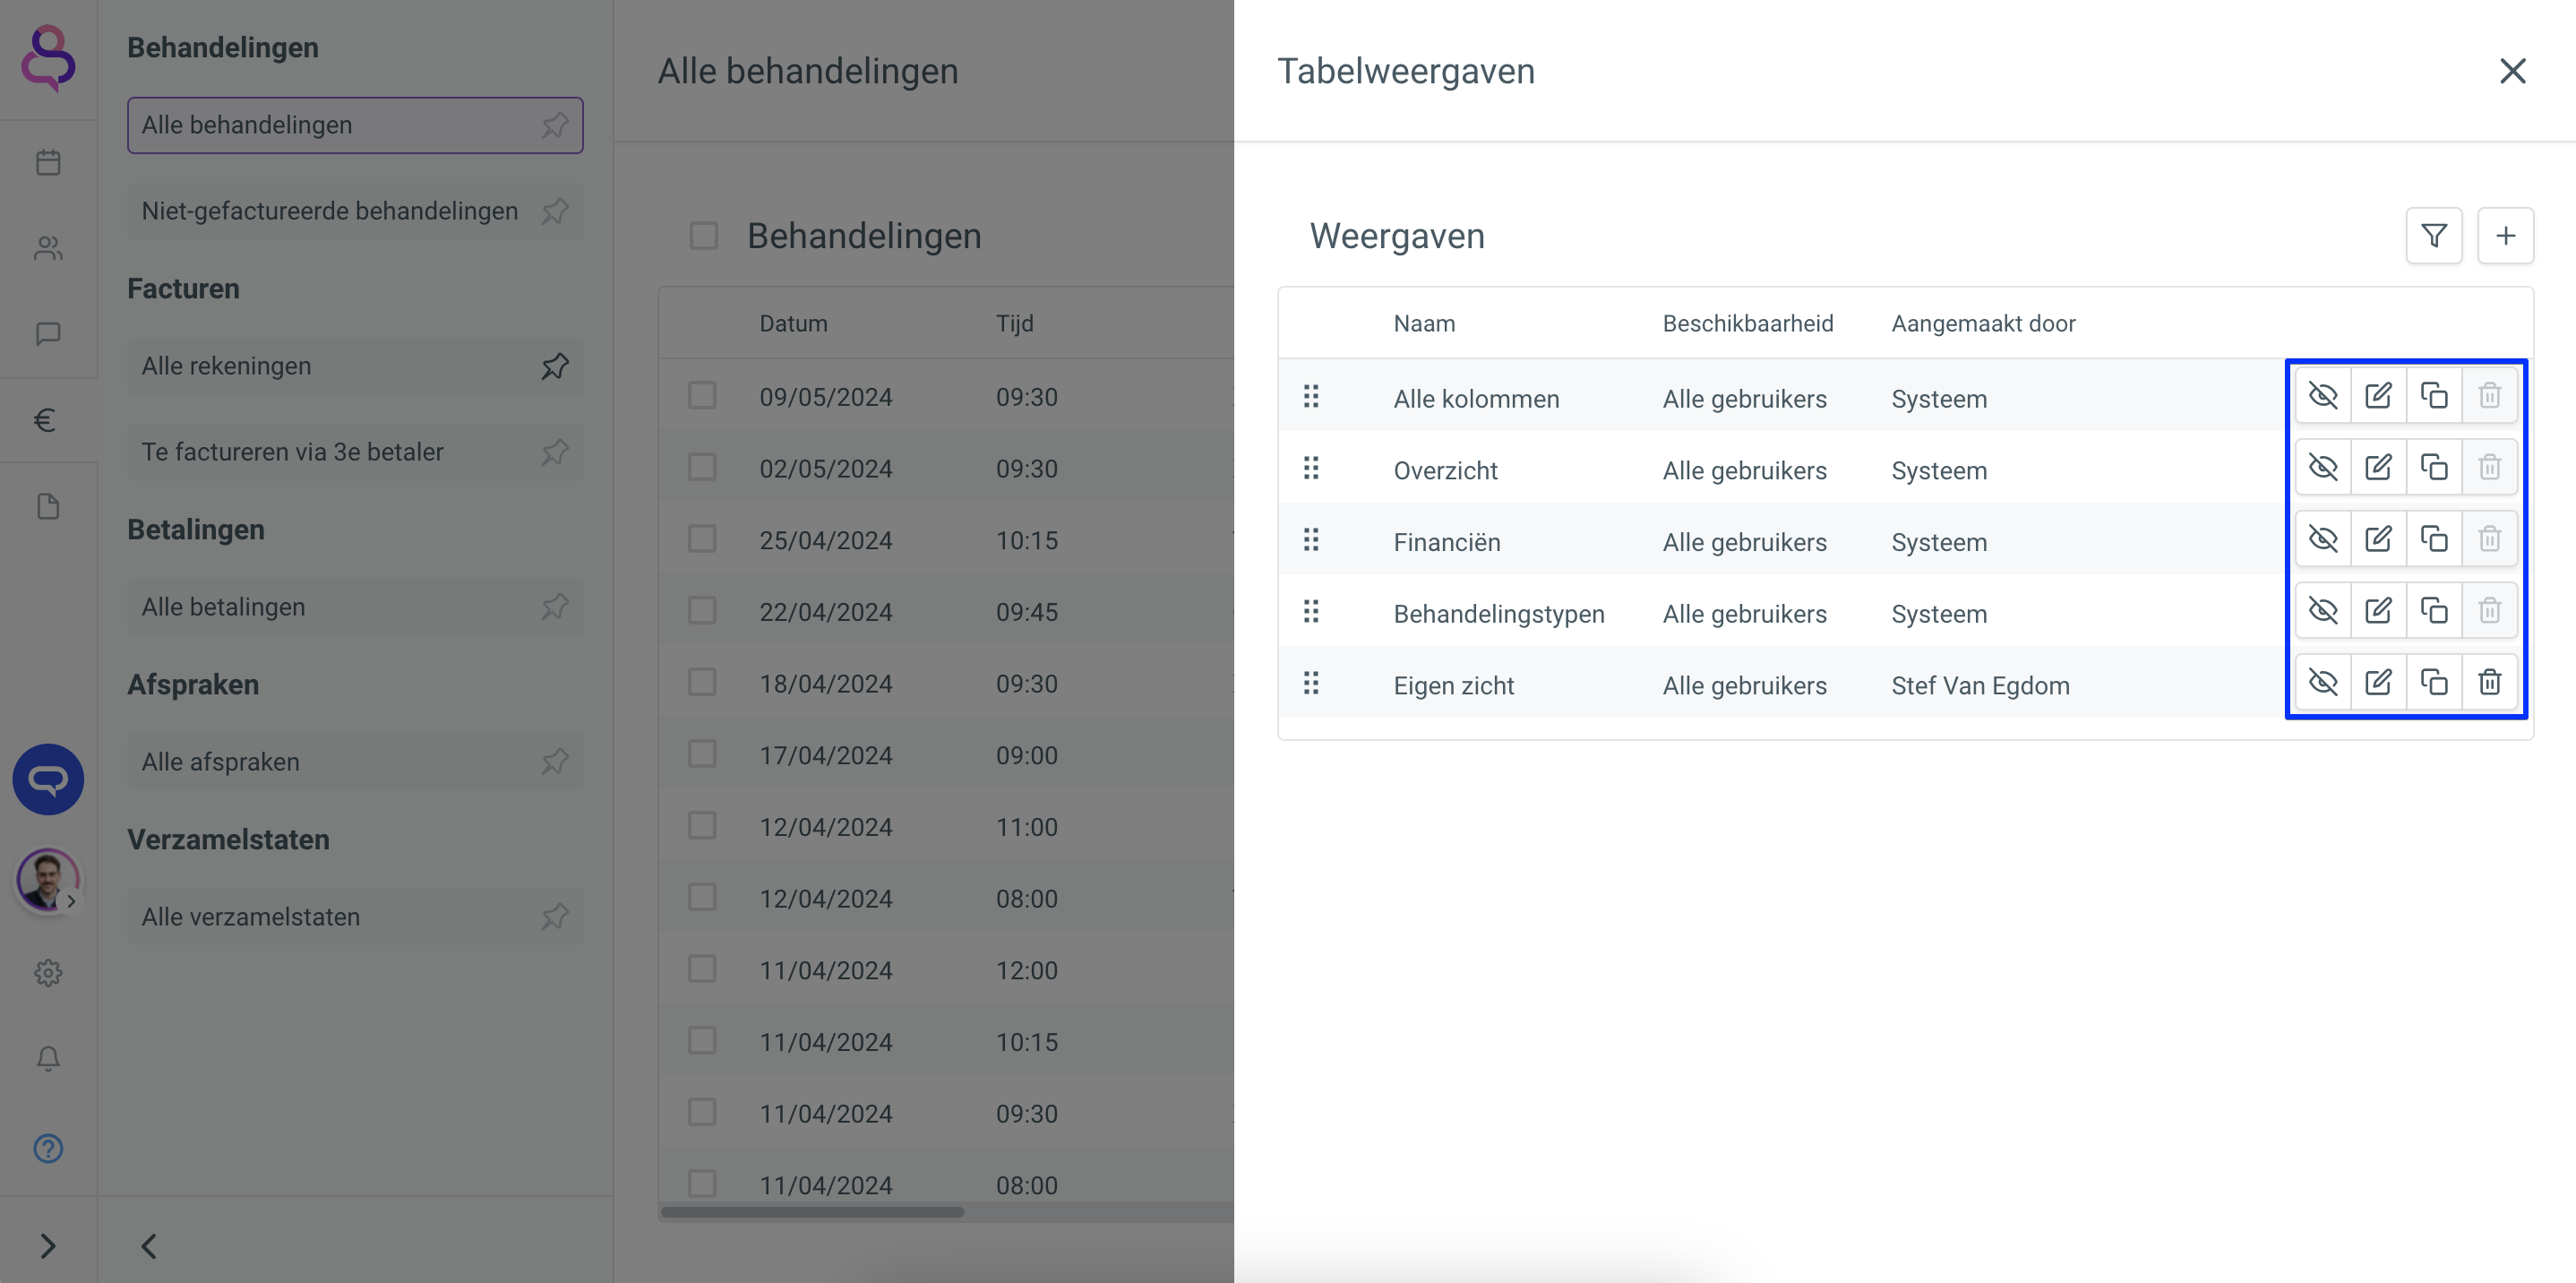Open the chat support bubble
This screenshot has width=2576, height=1283.
[x=48, y=779]
